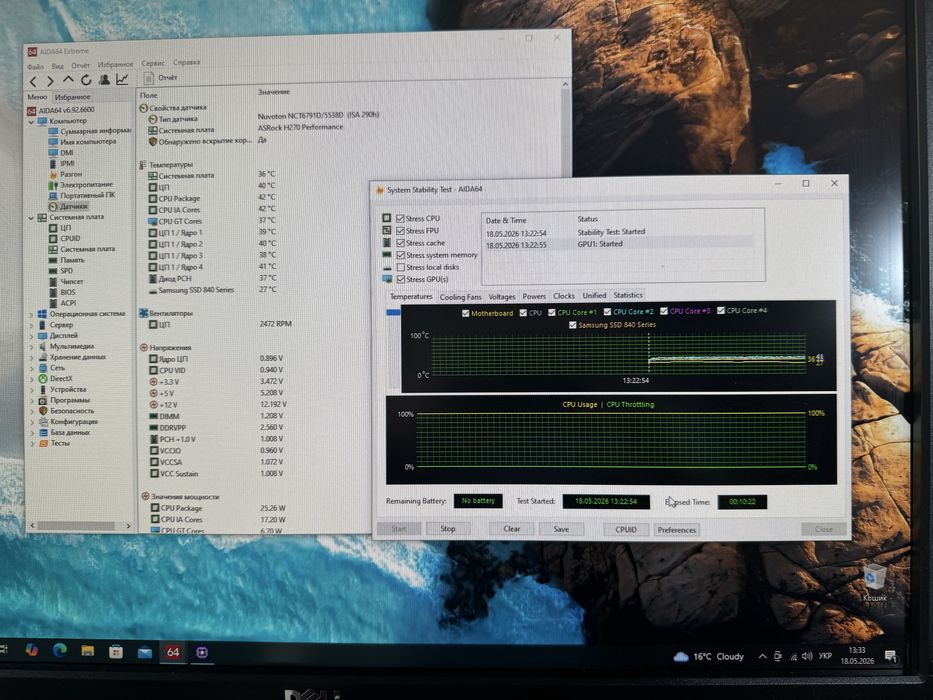Image resolution: width=933 pixels, height=700 pixels.
Task: Open the Вид menu
Action: click(x=57, y=65)
